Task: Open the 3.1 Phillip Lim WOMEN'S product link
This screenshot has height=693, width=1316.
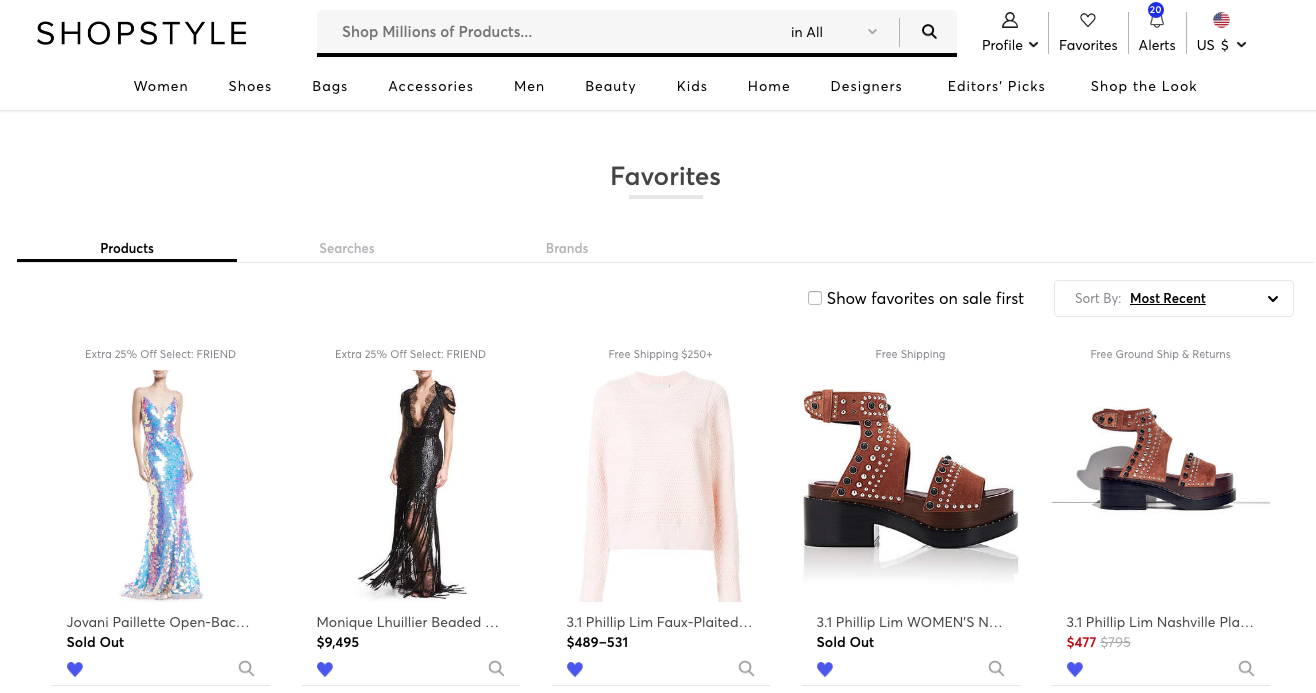Action: click(909, 622)
